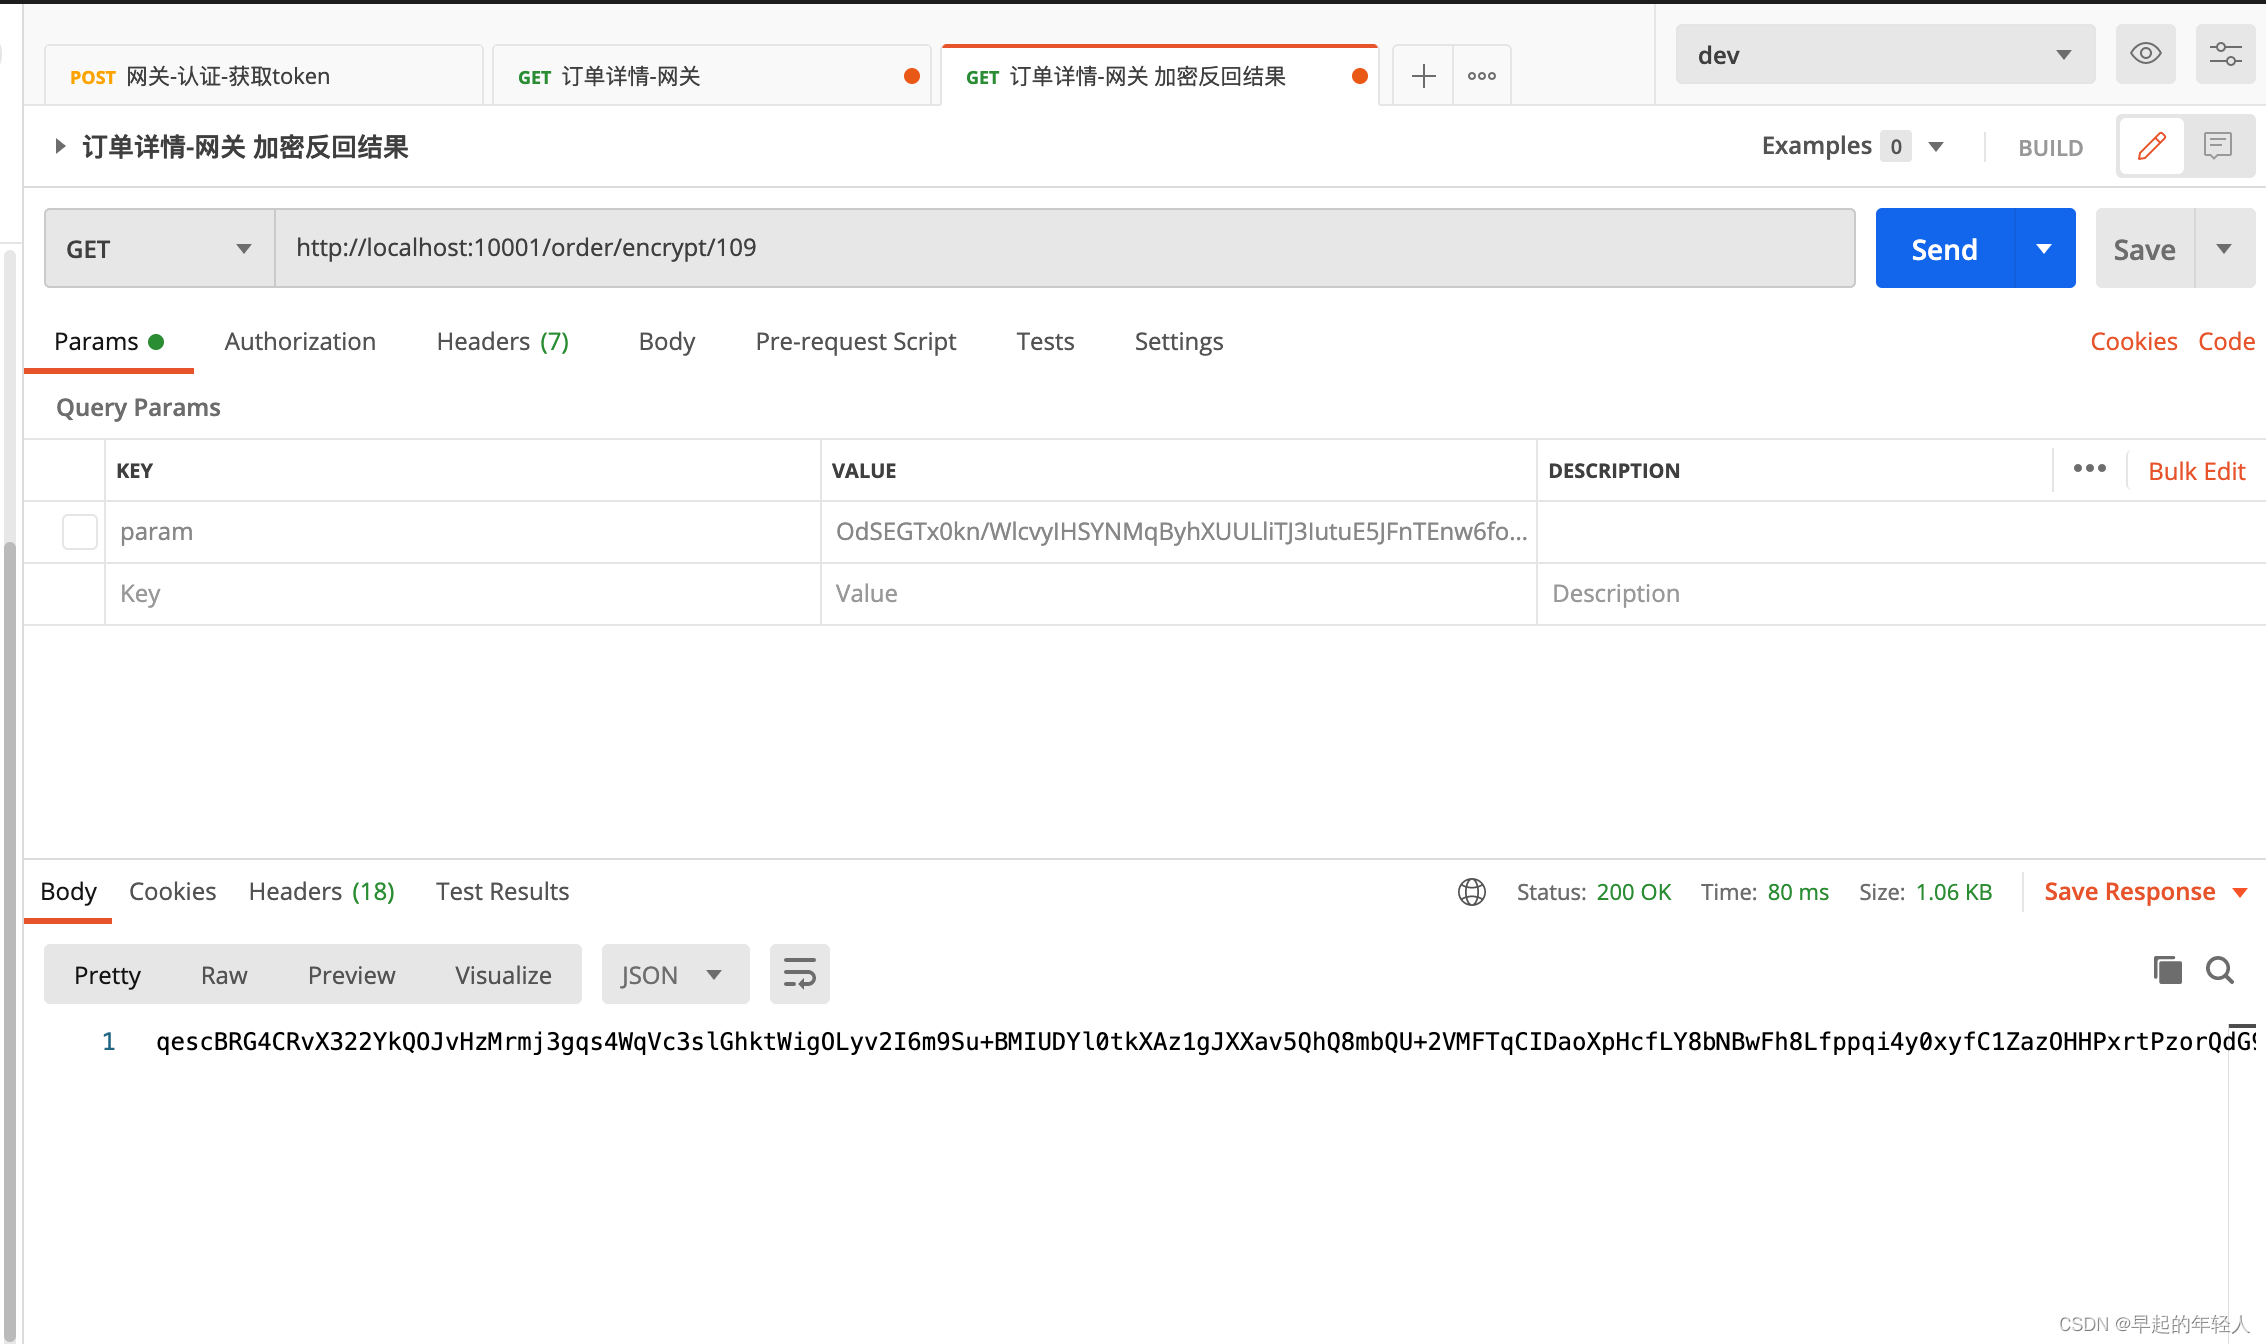The image size is (2266, 1344).
Task: Open the comments bubble icon
Action: 2219,146
